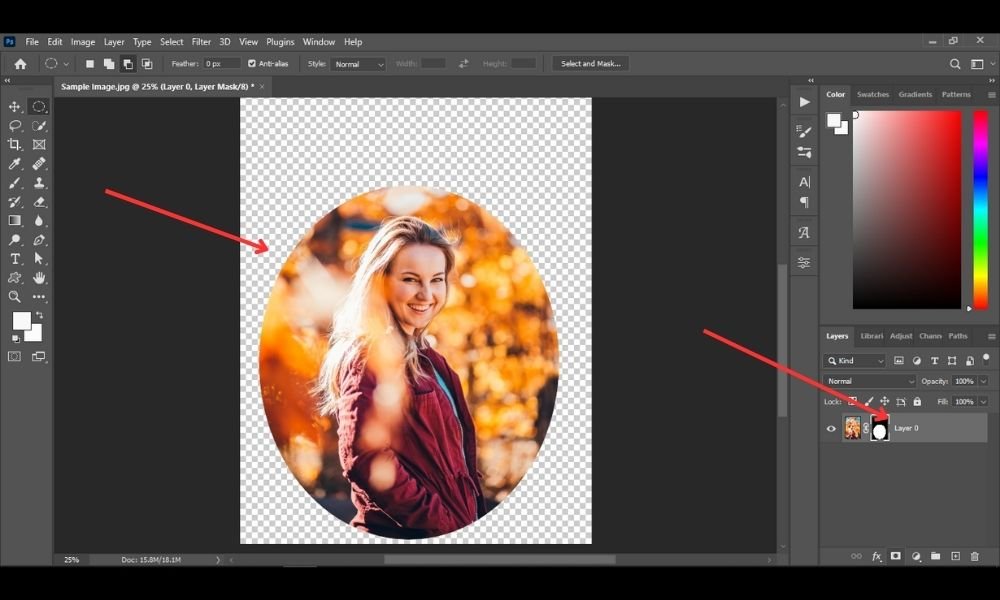Toggle the lock all button
The image size is (1000, 600).
[917, 402]
